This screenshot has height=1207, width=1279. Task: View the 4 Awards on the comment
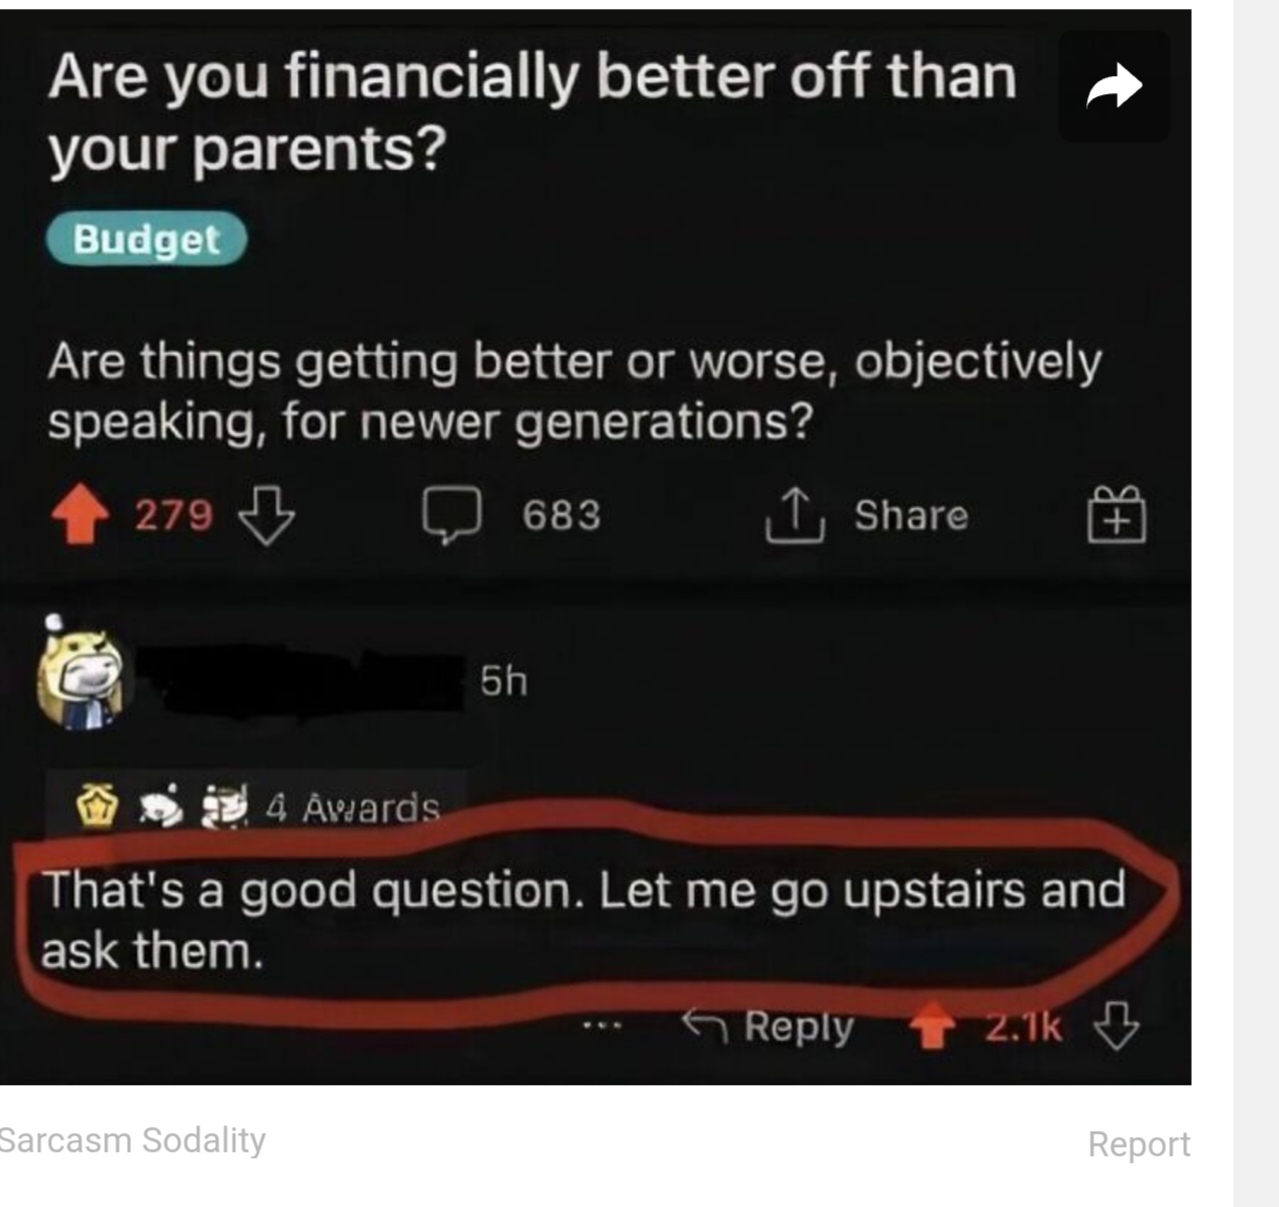pyautogui.click(x=353, y=808)
